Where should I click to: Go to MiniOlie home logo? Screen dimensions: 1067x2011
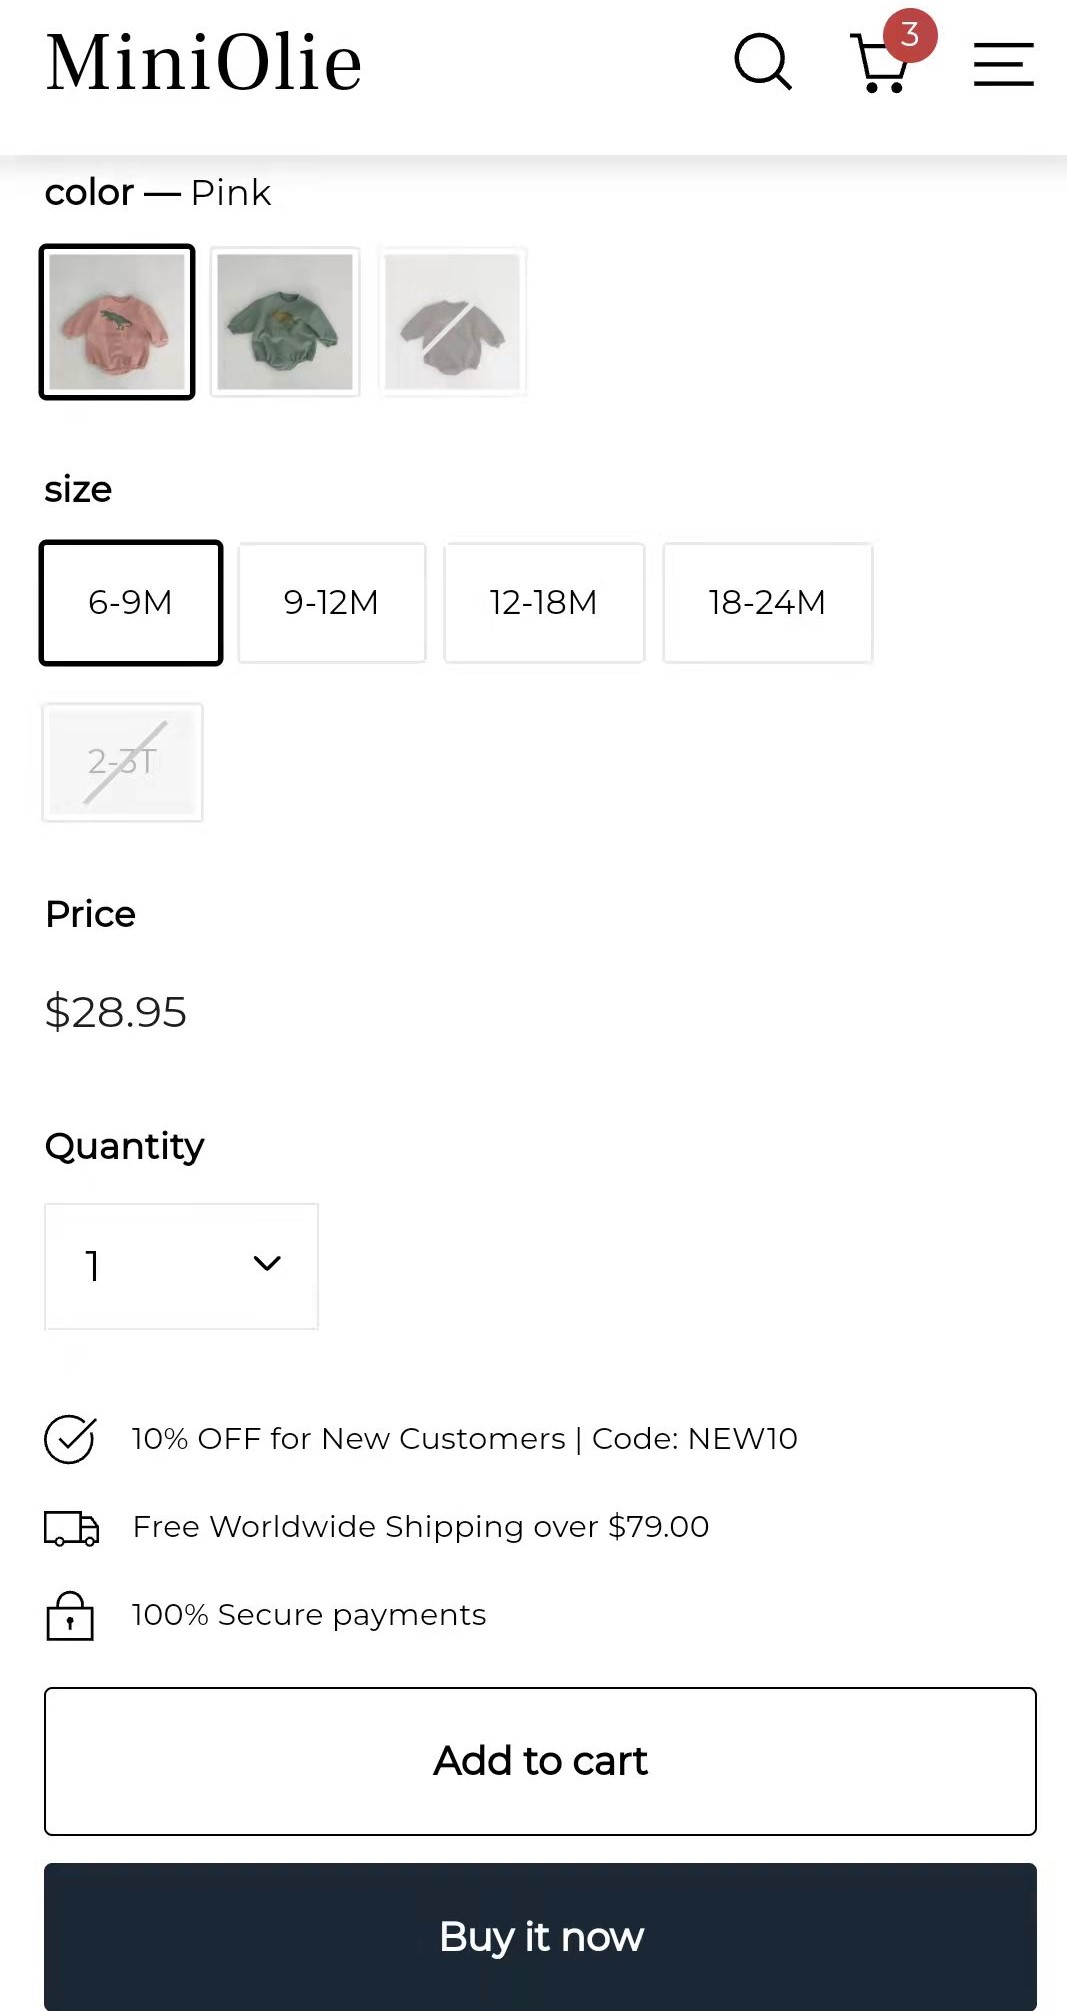coord(204,62)
